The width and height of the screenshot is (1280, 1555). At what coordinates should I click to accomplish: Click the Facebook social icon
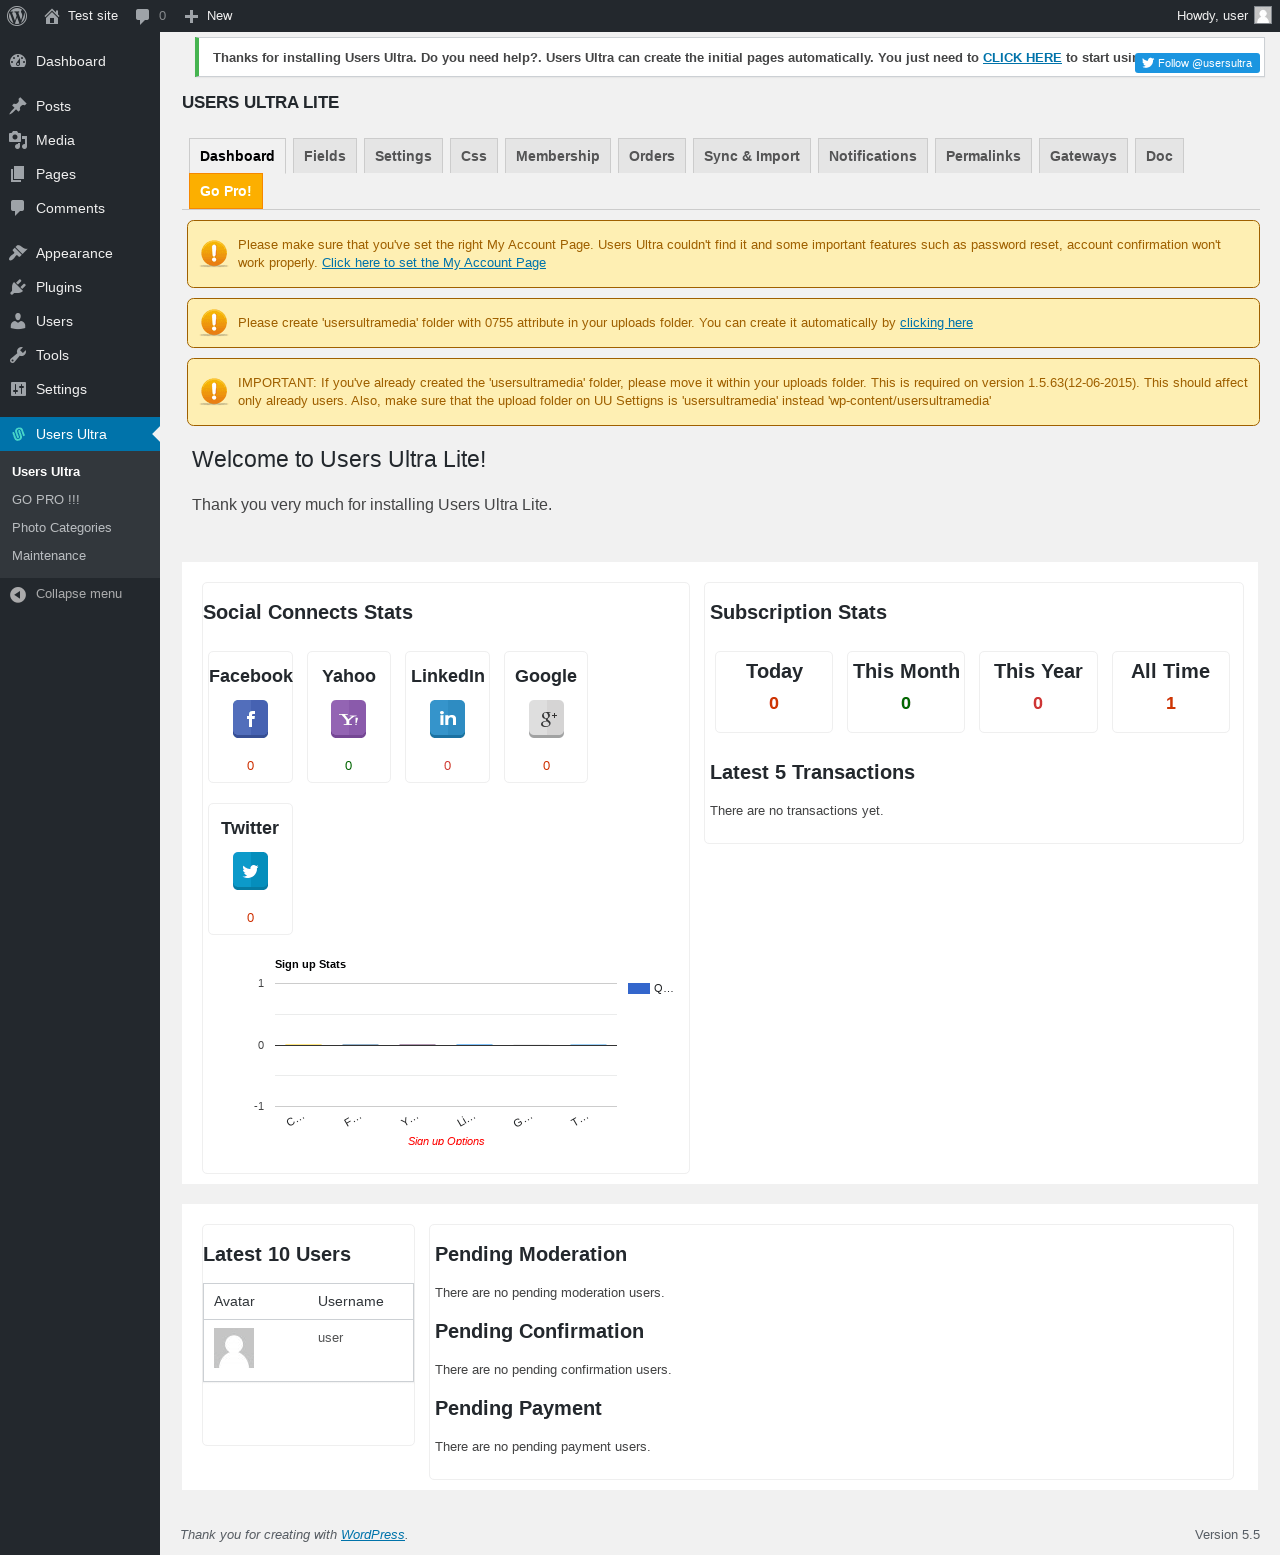250,719
